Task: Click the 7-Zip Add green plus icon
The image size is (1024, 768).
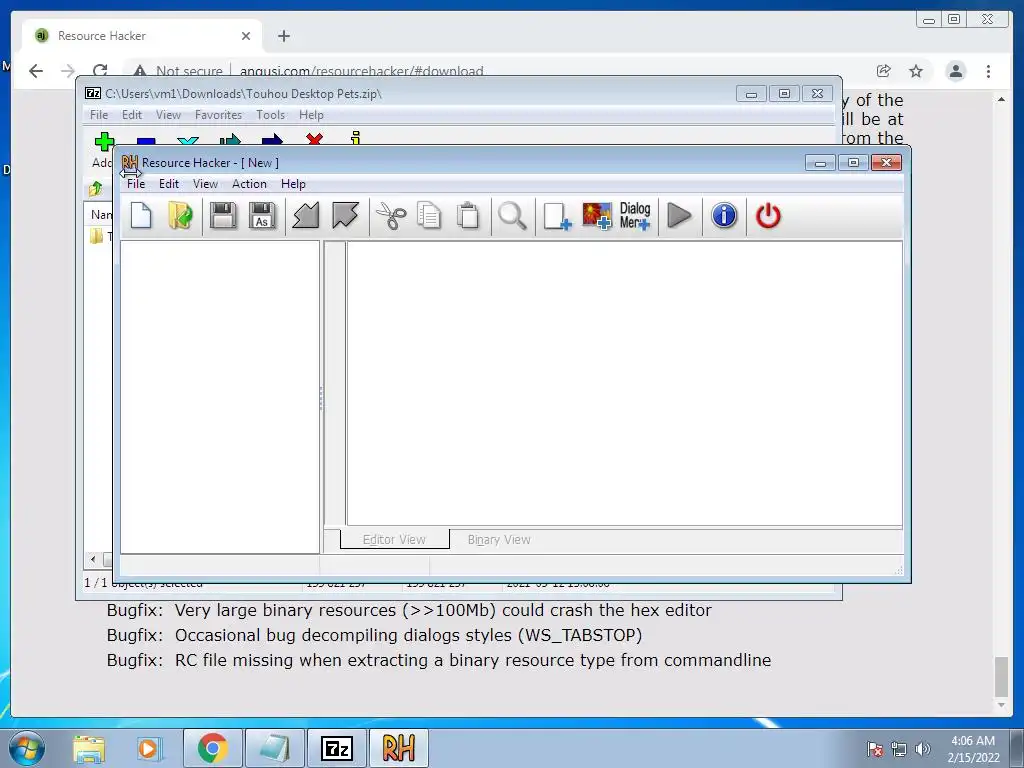Action: coord(104,140)
